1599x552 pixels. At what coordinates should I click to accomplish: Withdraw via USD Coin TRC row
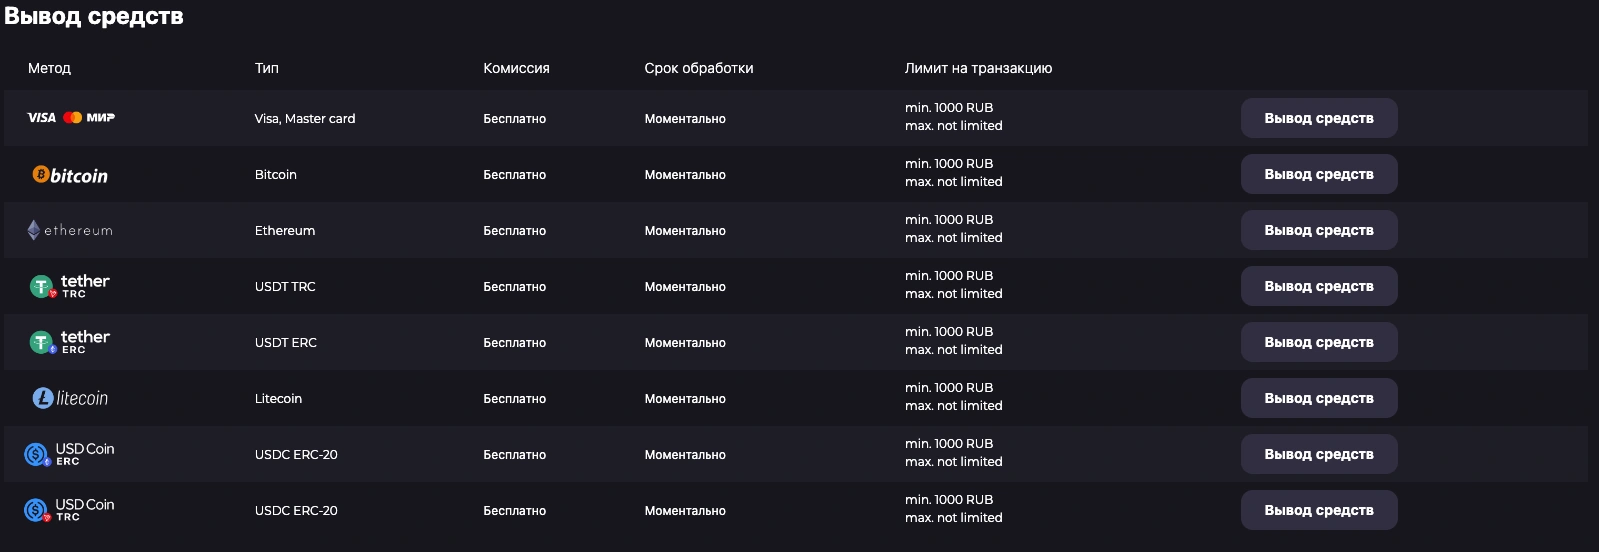(x=1318, y=510)
